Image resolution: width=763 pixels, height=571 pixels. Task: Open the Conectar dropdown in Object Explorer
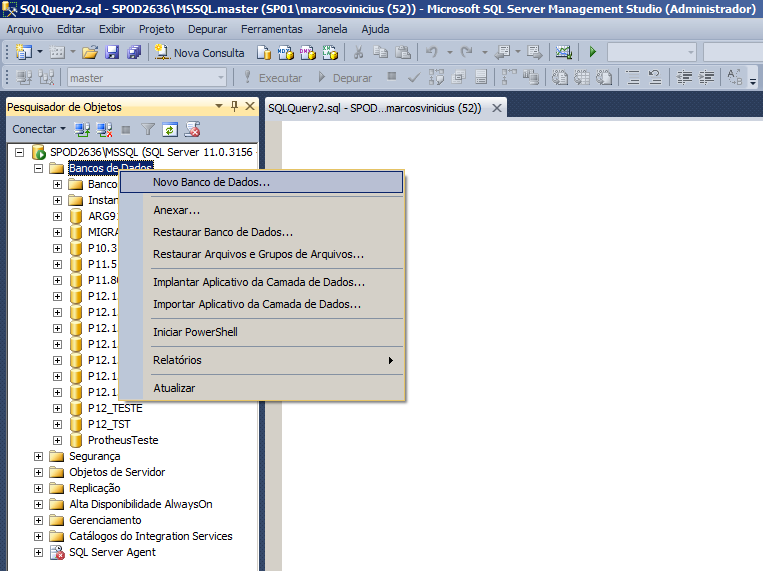(39, 129)
